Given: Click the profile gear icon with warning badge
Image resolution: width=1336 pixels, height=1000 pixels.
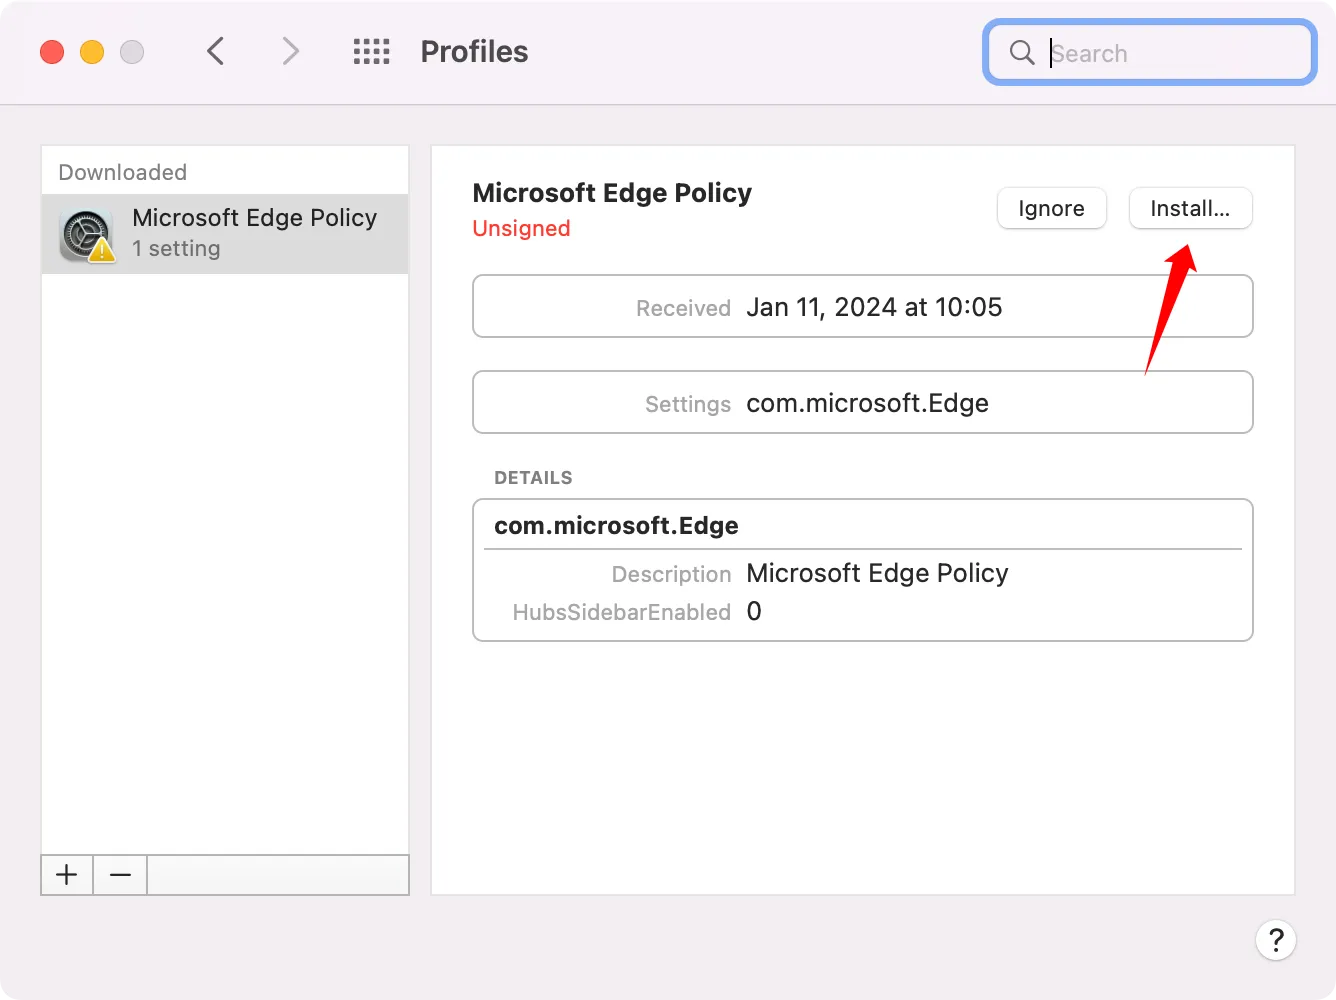Looking at the screenshot, I should click(87, 235).
